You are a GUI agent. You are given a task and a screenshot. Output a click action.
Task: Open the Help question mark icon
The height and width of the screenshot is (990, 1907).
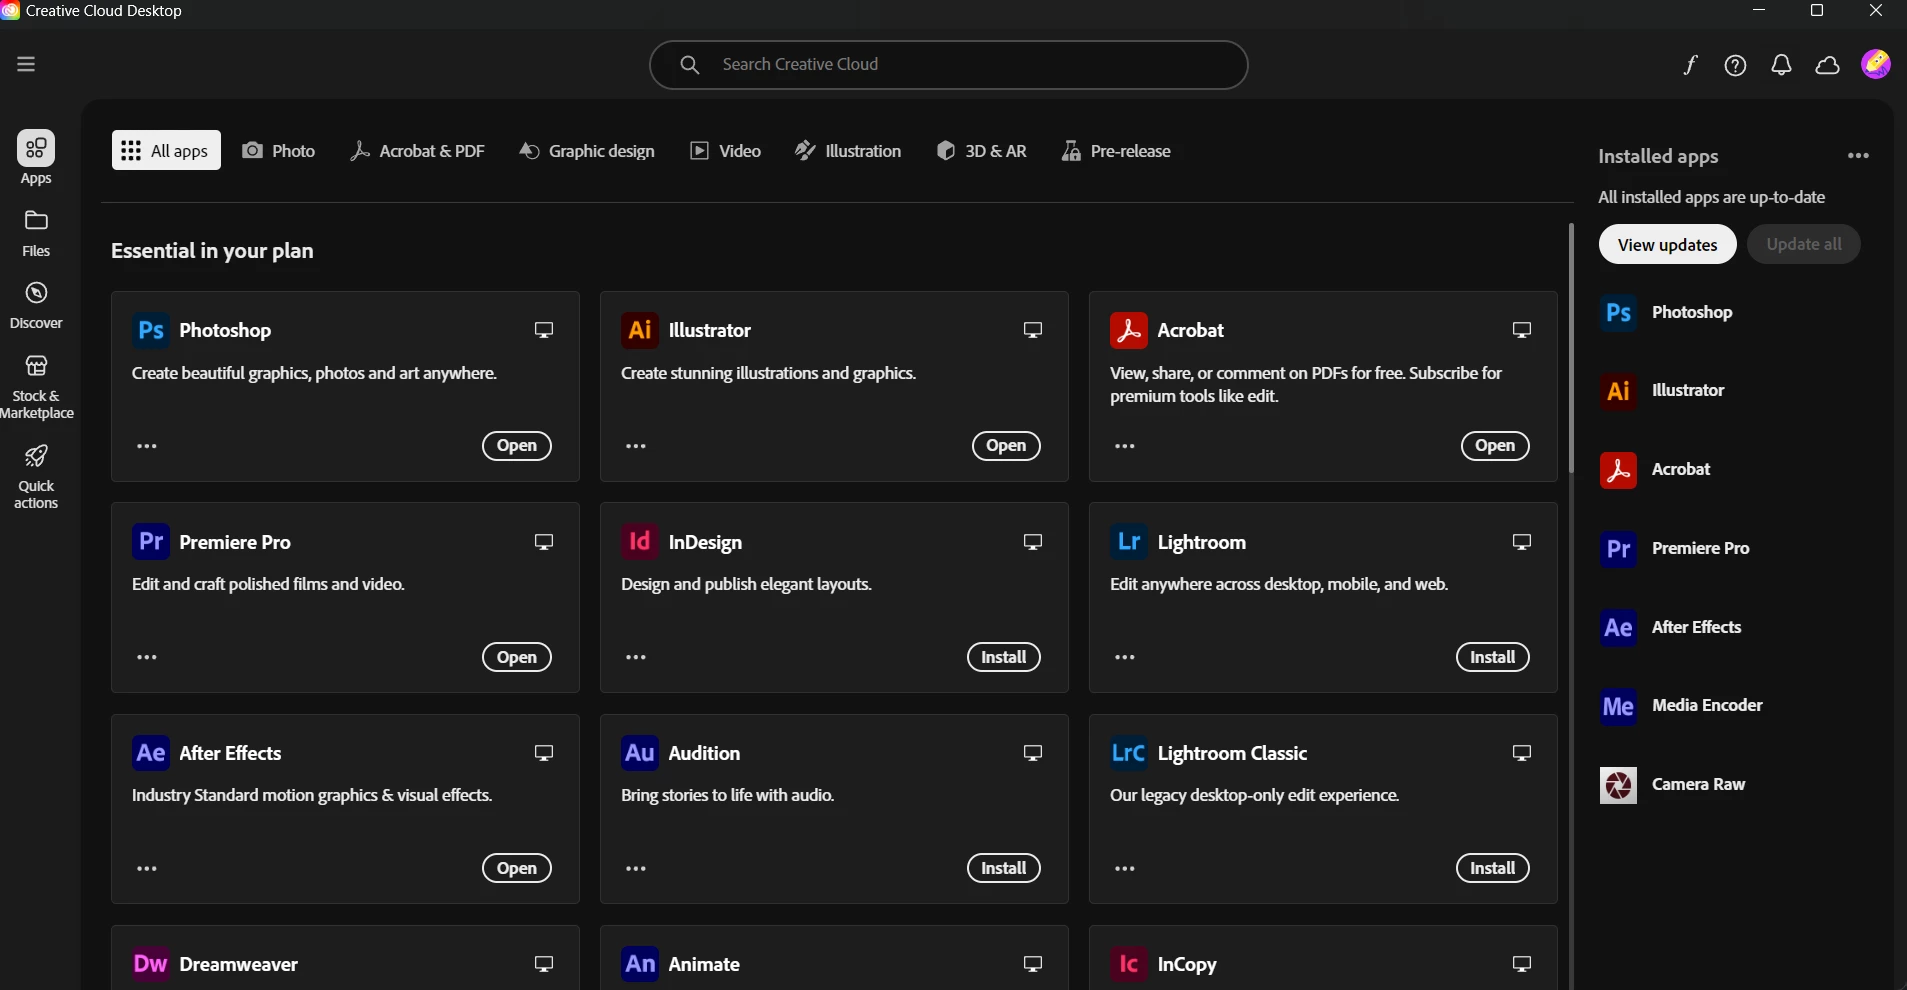coord(1736,65)
